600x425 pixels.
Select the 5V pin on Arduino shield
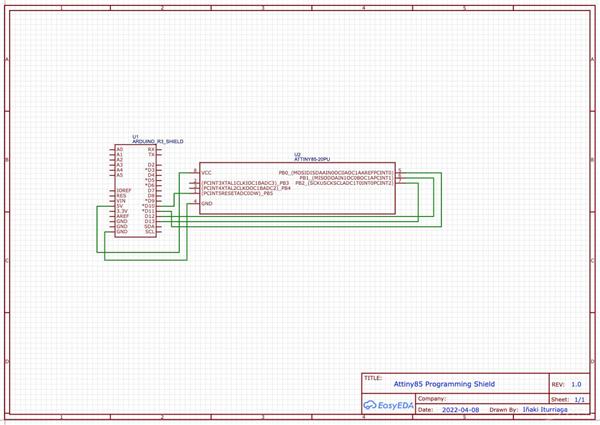tap(120, 206)
